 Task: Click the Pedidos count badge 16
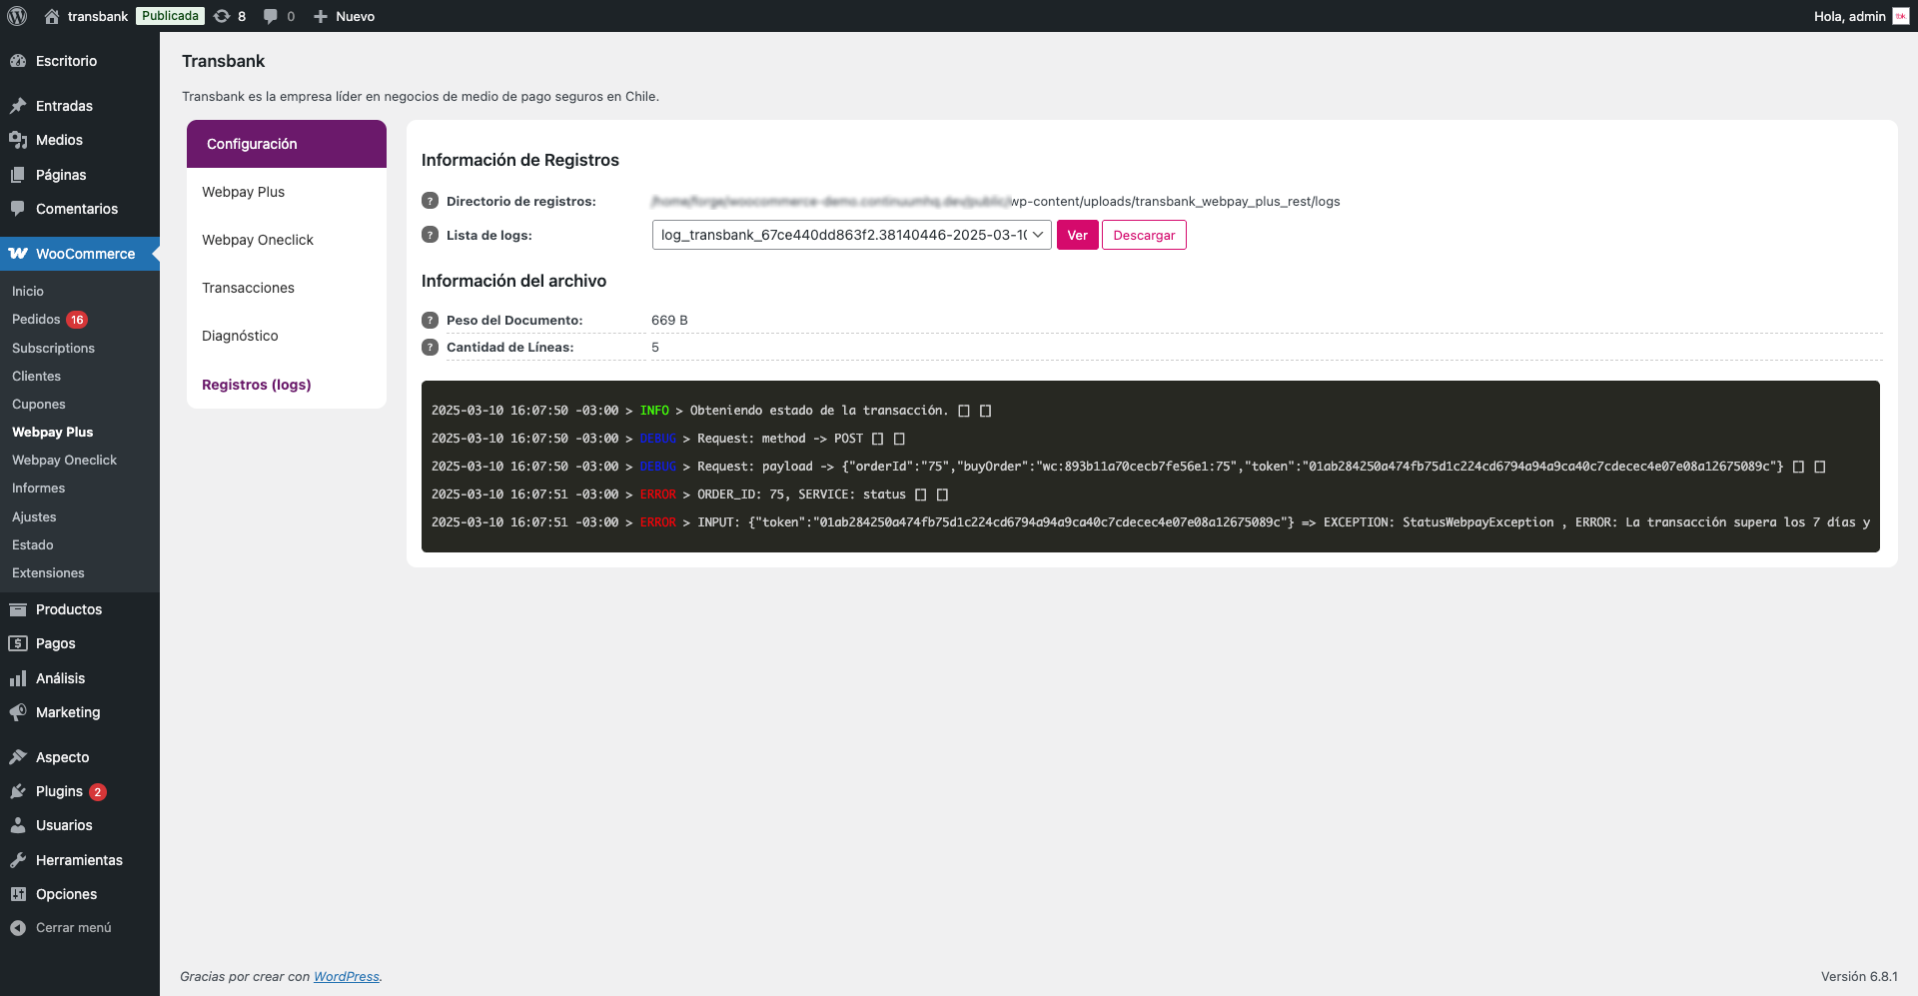77,320
